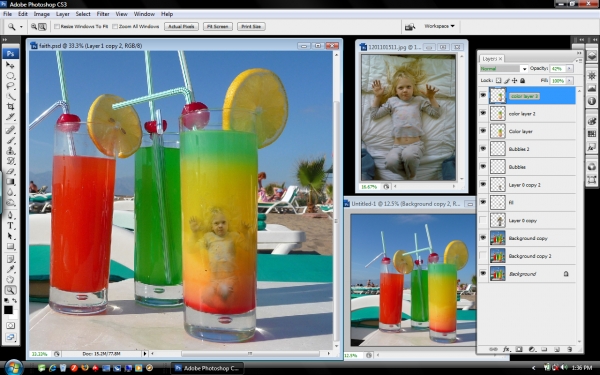The image size is (600, 375).
Task: Collapse the Layers panel to icons
Action: coord(579,53)
